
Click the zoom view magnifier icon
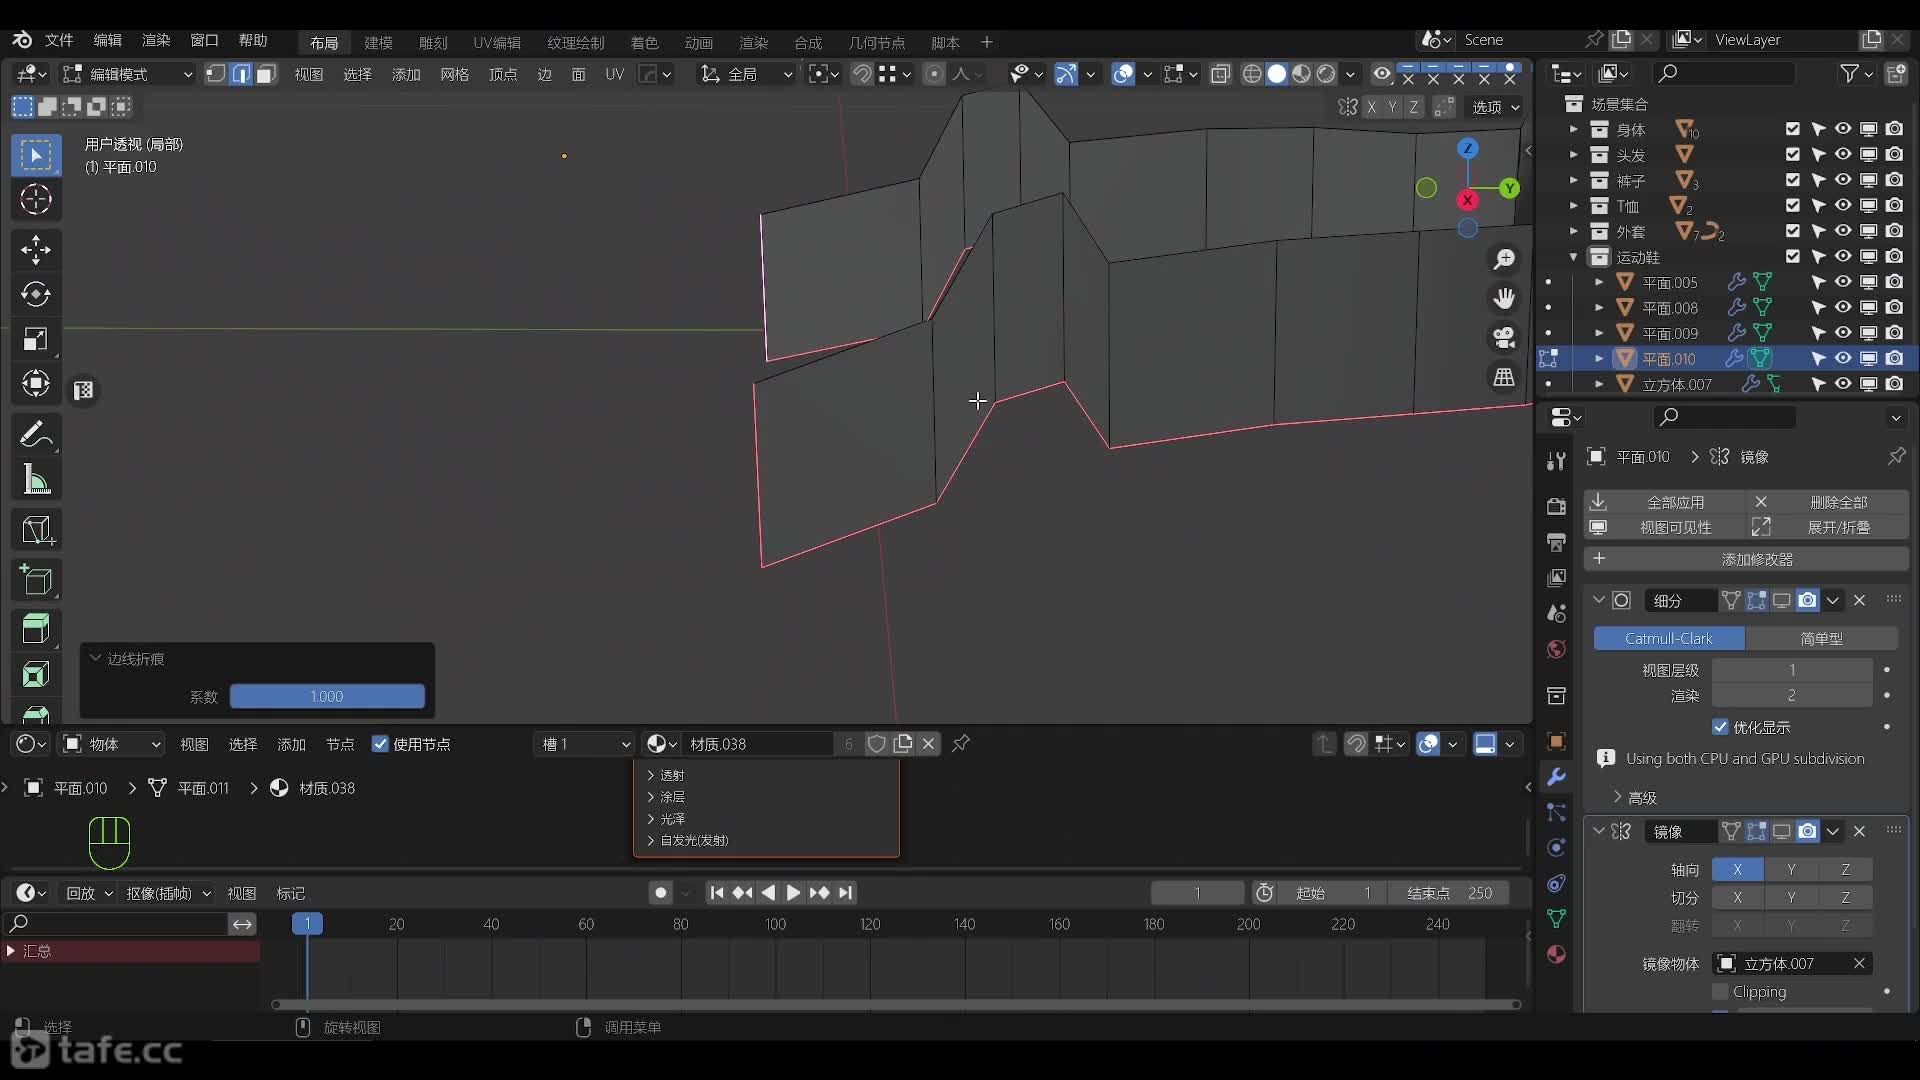point(1504,260)
